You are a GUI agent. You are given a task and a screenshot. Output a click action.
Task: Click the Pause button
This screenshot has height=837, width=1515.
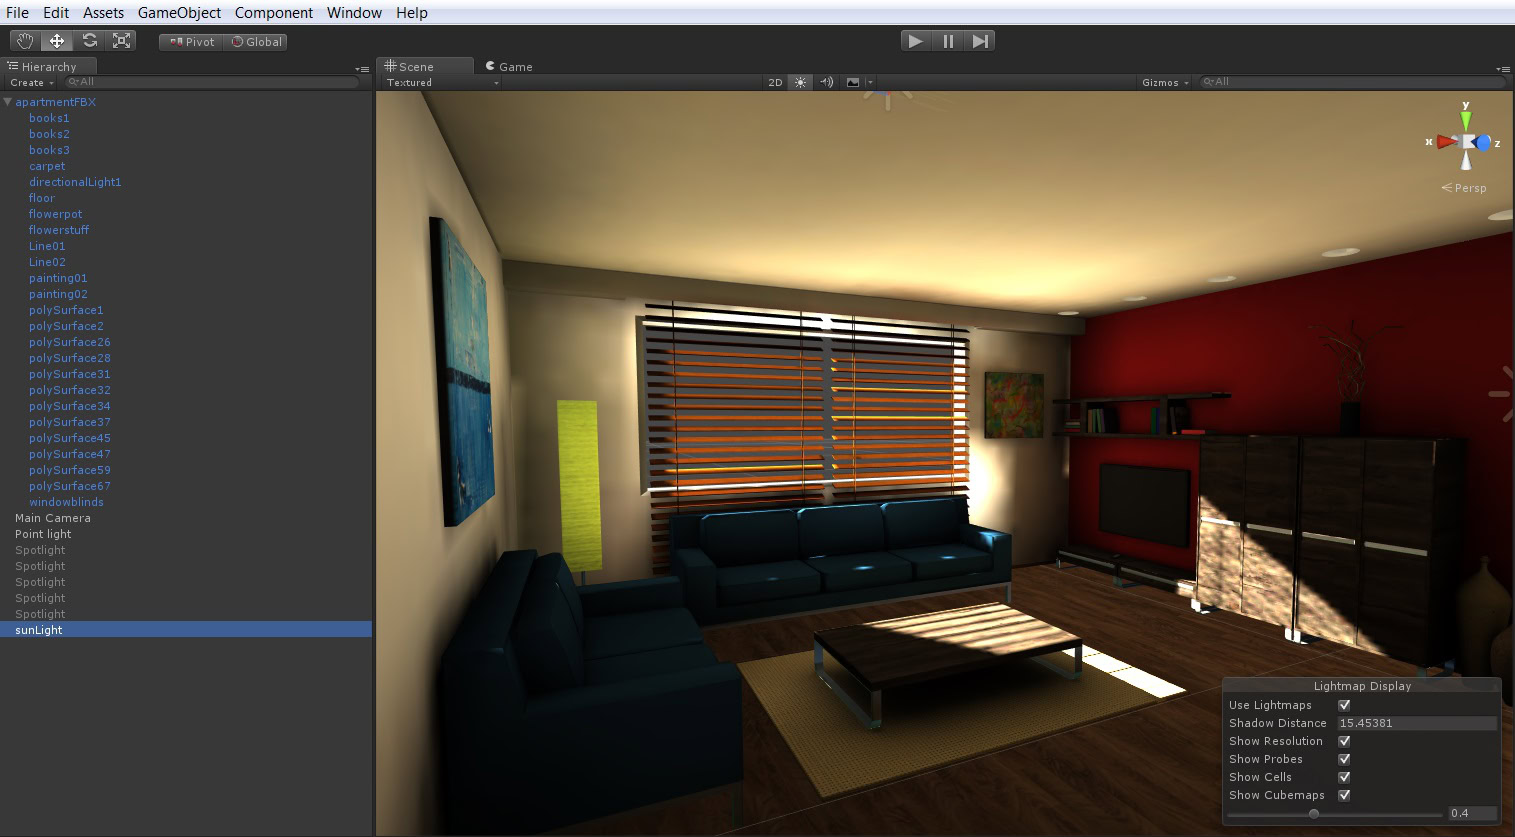click(x=948, y=41)
